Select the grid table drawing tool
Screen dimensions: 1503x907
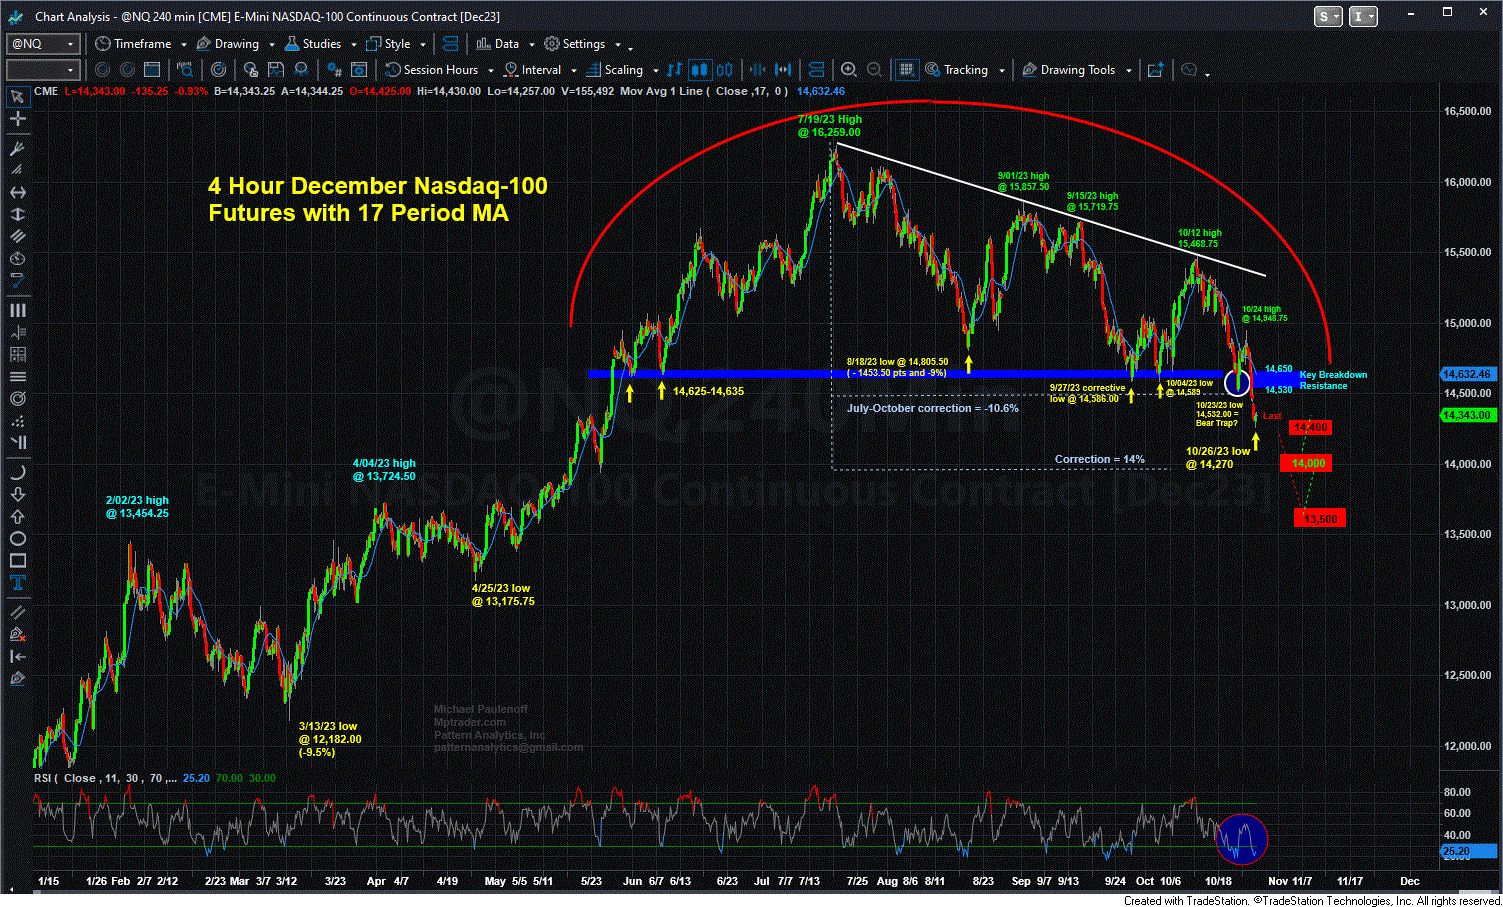pos(17,354)
